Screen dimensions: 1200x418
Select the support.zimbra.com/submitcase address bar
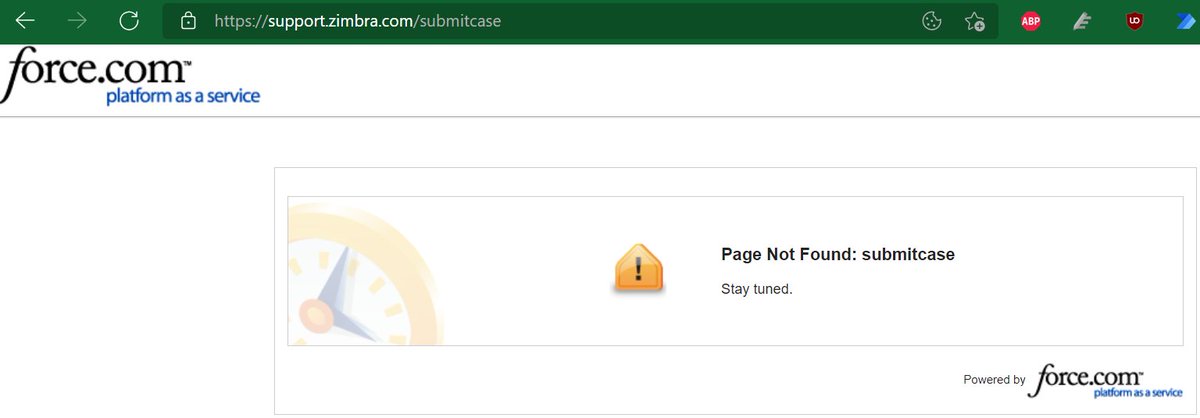point(580,20)
